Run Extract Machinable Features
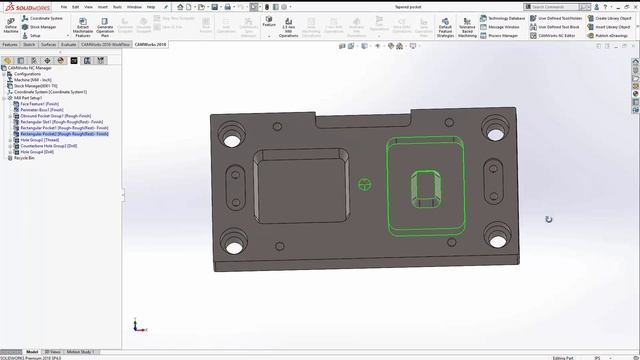640x360 pixels. [83, 27]
